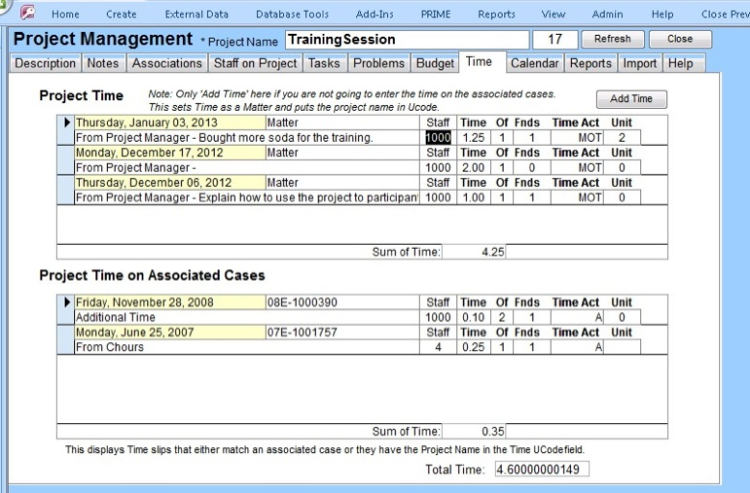This screenshot has height=493, width=750.
Task: Select the record arrow for November 28, 2008
Action: pos(68,302)
